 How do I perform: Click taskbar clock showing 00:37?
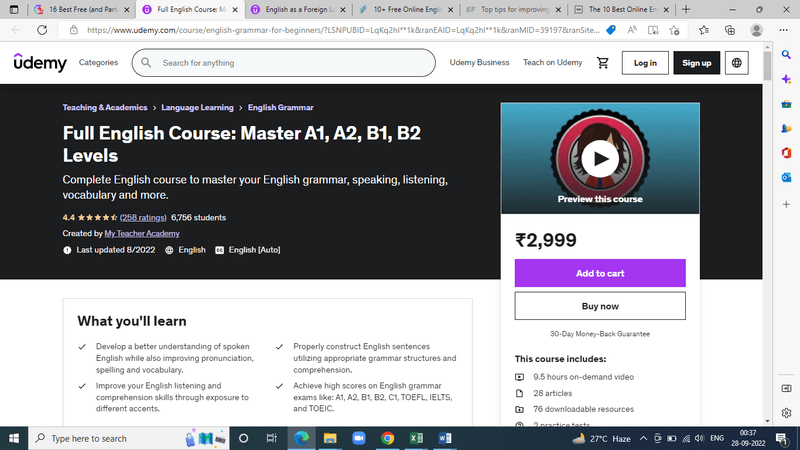[x=748, y=438]
